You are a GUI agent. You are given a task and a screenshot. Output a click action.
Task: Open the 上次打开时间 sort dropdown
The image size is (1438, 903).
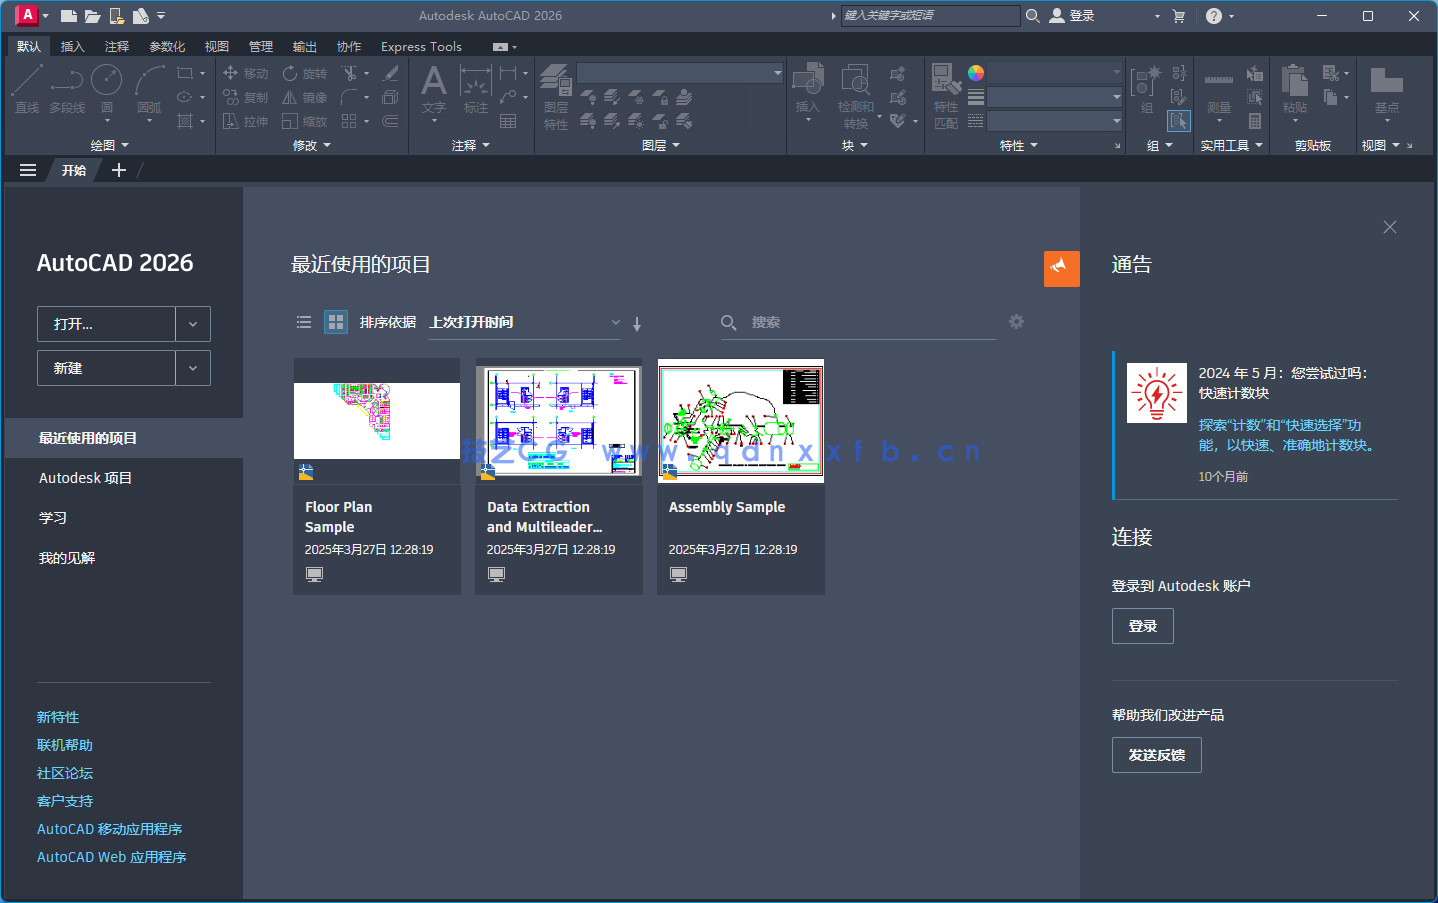[614, 323]
